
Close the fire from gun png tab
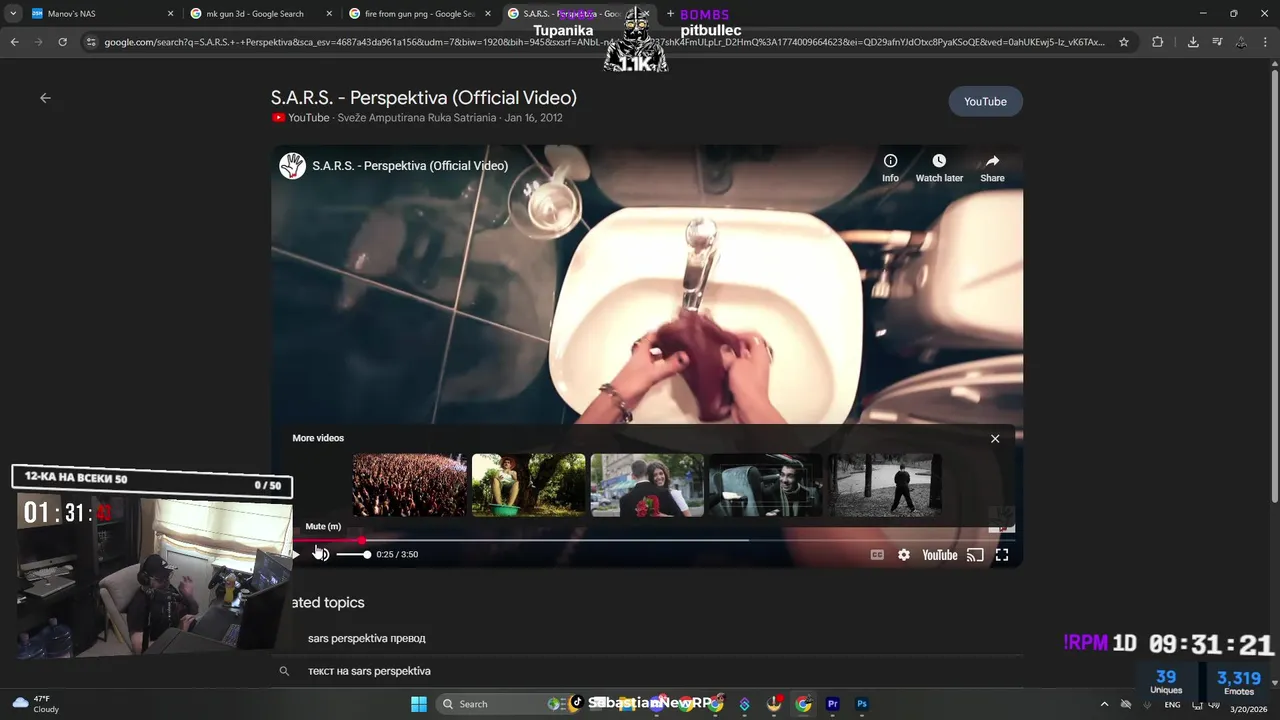(488, 14)
